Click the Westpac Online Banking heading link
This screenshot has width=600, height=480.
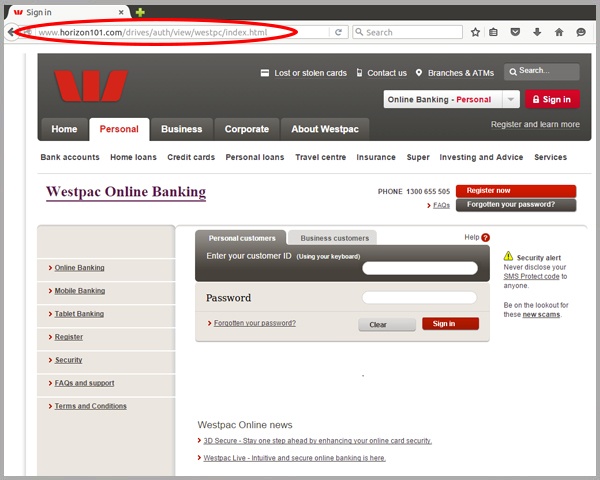126,192
